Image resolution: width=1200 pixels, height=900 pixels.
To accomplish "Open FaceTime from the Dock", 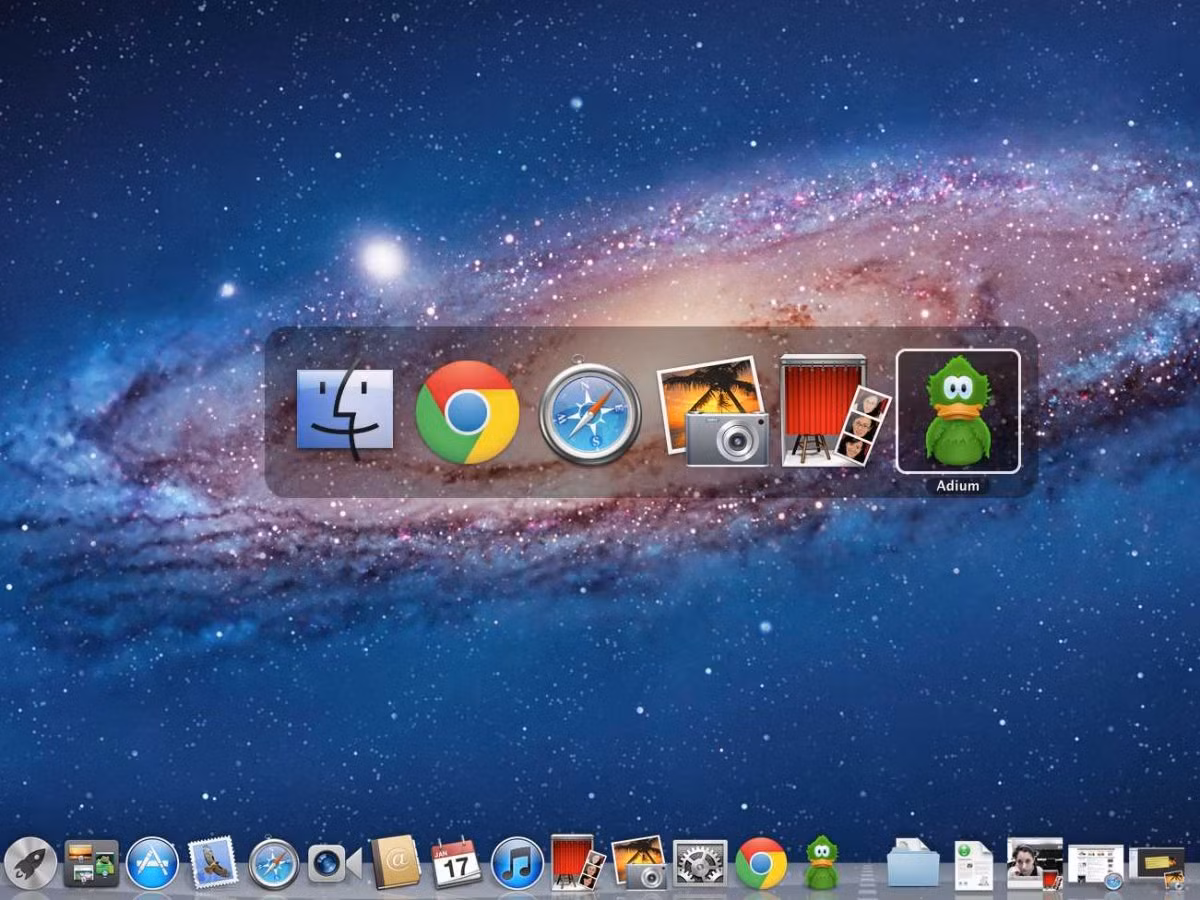I will (334, 863).
